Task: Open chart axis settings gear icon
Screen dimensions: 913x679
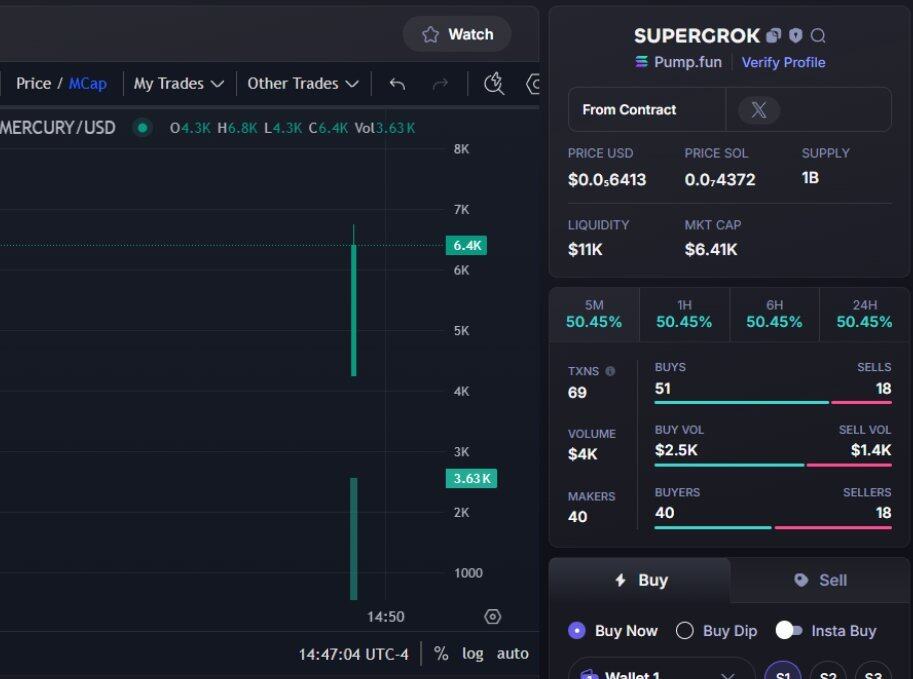Action: pyautogui.click(x=492, y=617)
